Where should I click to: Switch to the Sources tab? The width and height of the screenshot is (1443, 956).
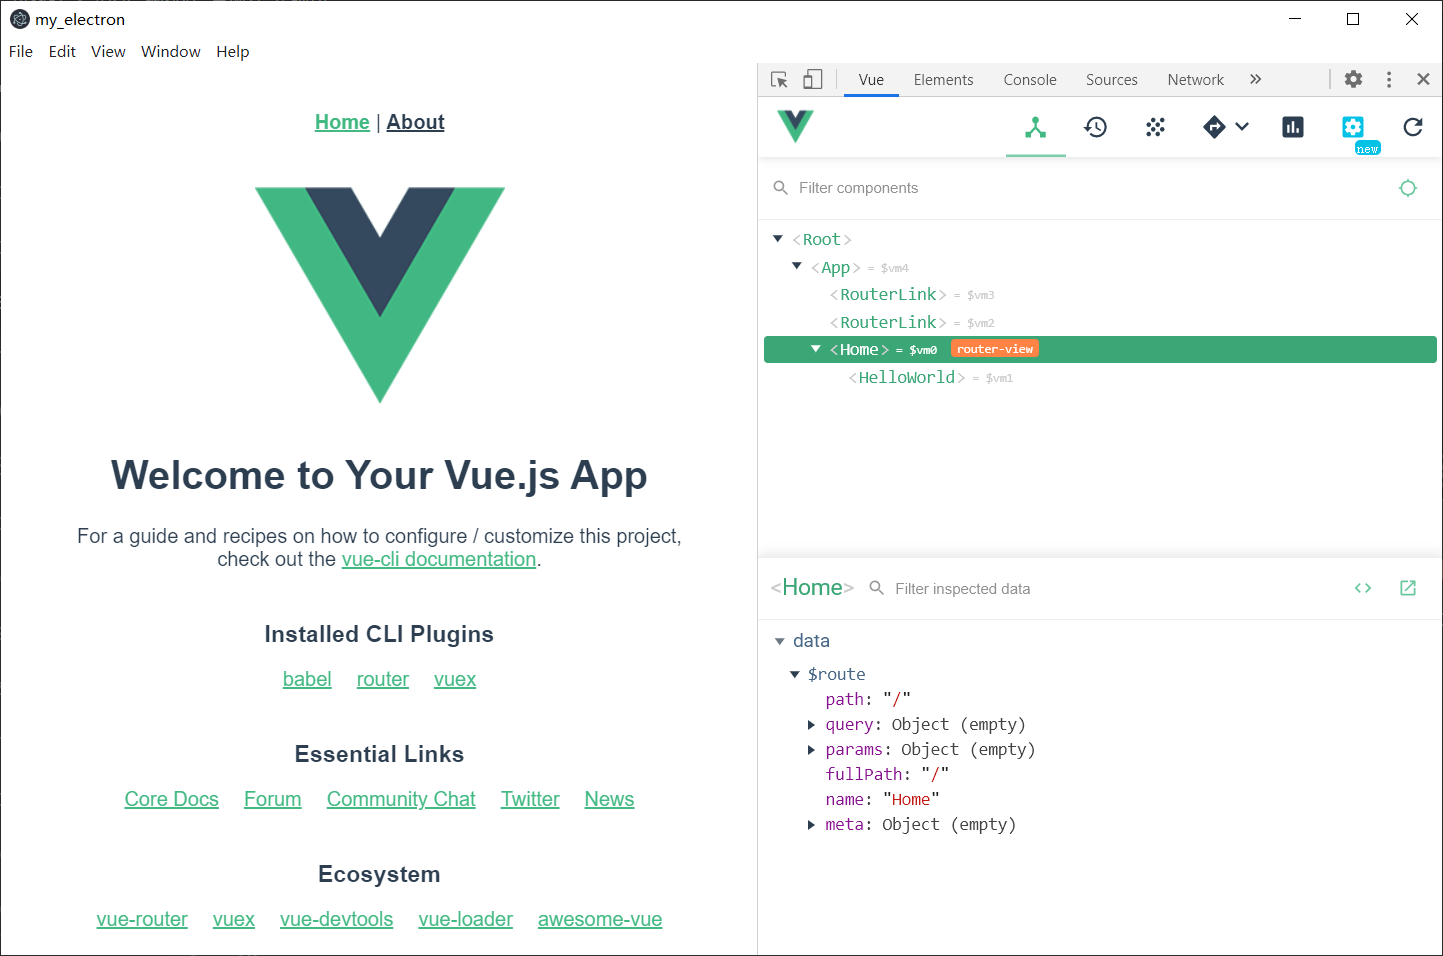point(1112,80)
